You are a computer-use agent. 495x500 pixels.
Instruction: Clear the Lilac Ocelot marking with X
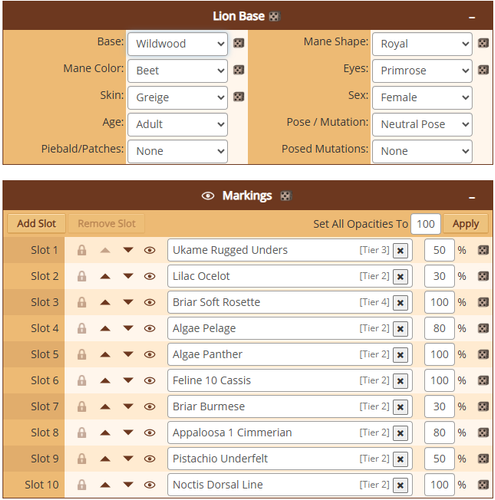pos(400,276)
